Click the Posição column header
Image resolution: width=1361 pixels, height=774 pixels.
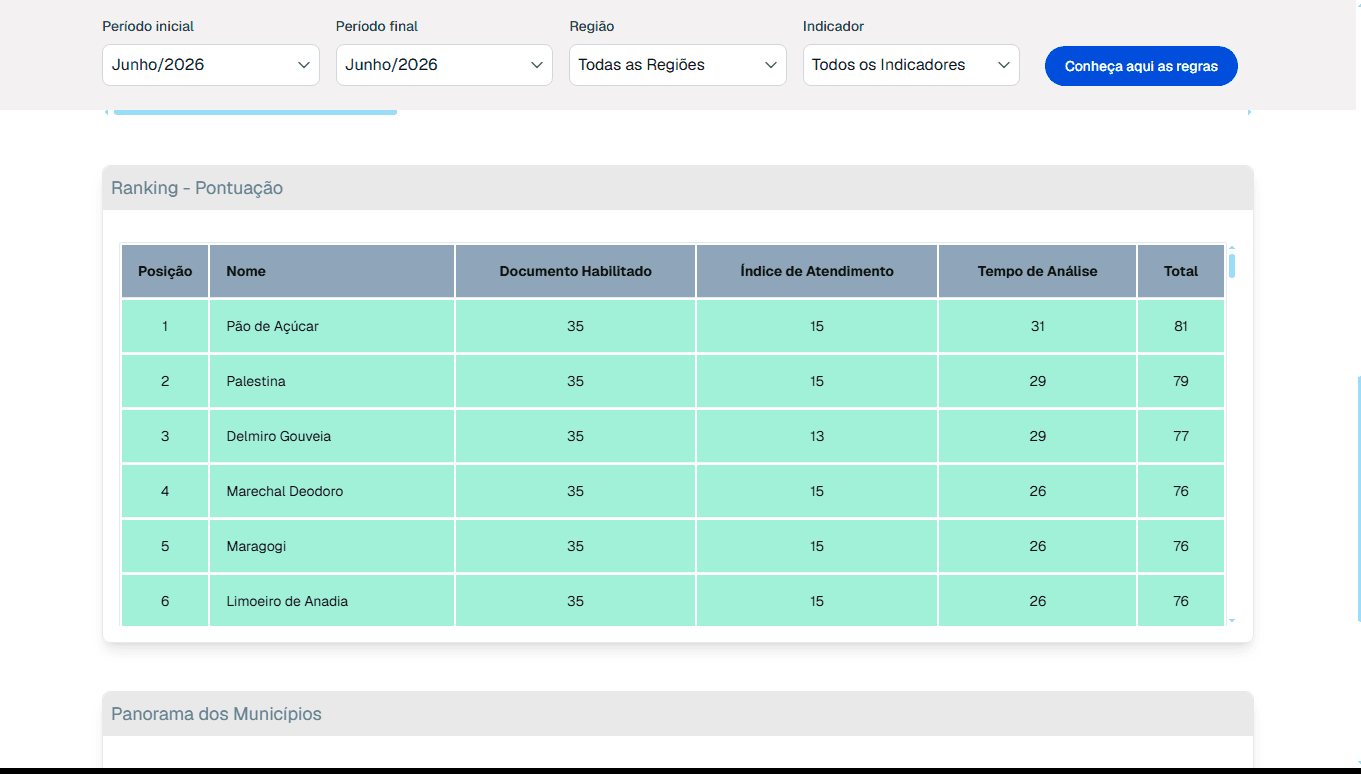pyautogui.click(x=165, y=271)
